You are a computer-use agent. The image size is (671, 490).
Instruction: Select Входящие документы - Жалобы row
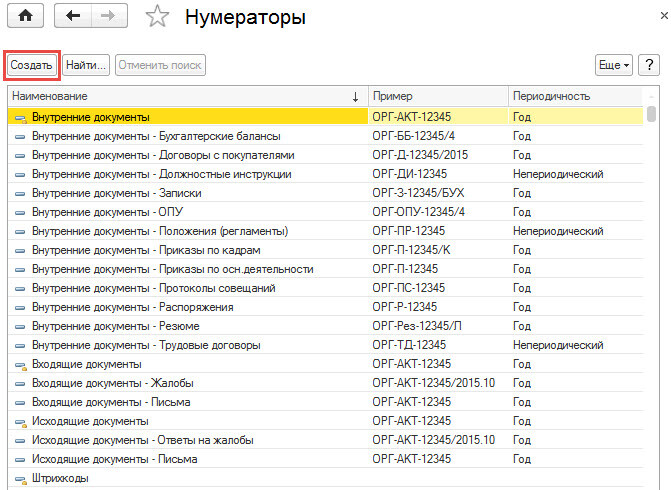325,383
